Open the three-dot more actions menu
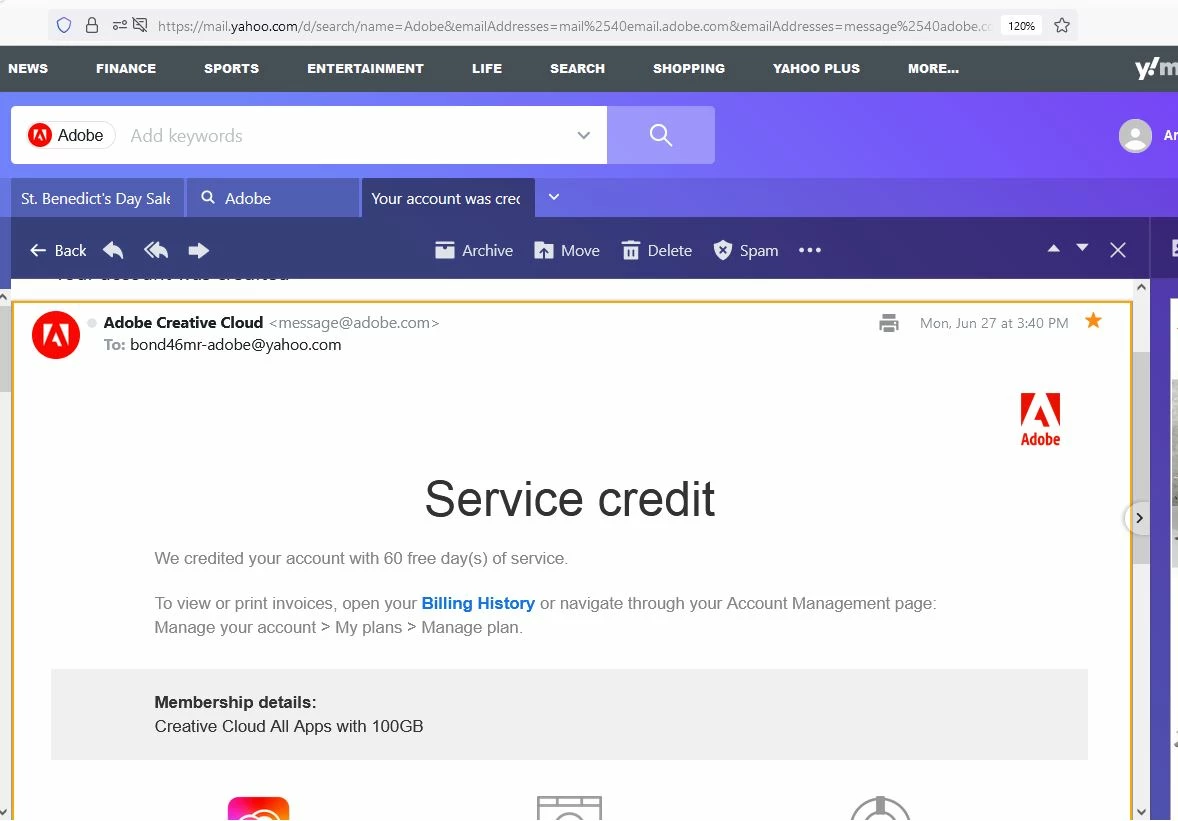Screen dimensions: 1178x821 (809, 250)
